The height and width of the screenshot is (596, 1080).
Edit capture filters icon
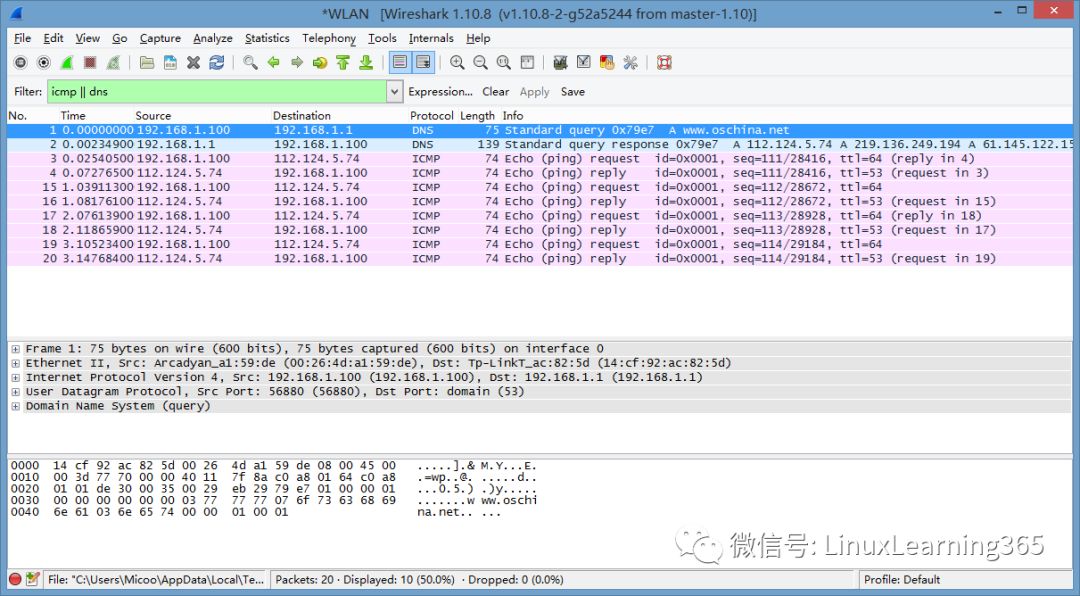[x=560, y=63]
